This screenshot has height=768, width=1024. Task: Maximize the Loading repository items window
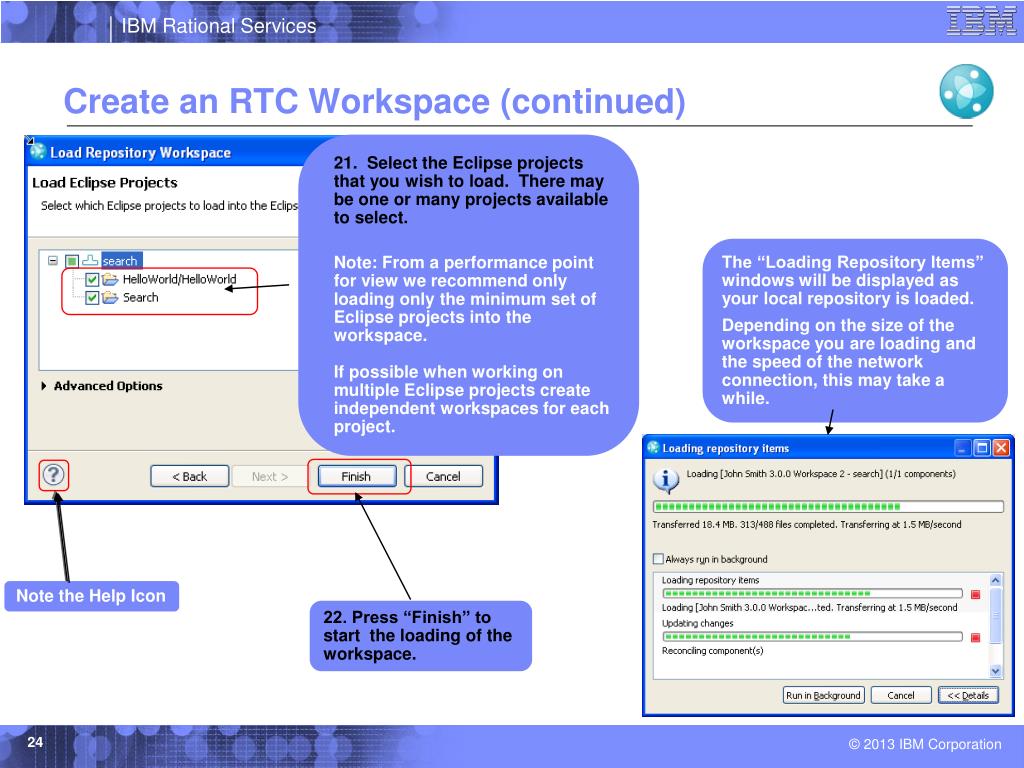[x=982, y=448]
